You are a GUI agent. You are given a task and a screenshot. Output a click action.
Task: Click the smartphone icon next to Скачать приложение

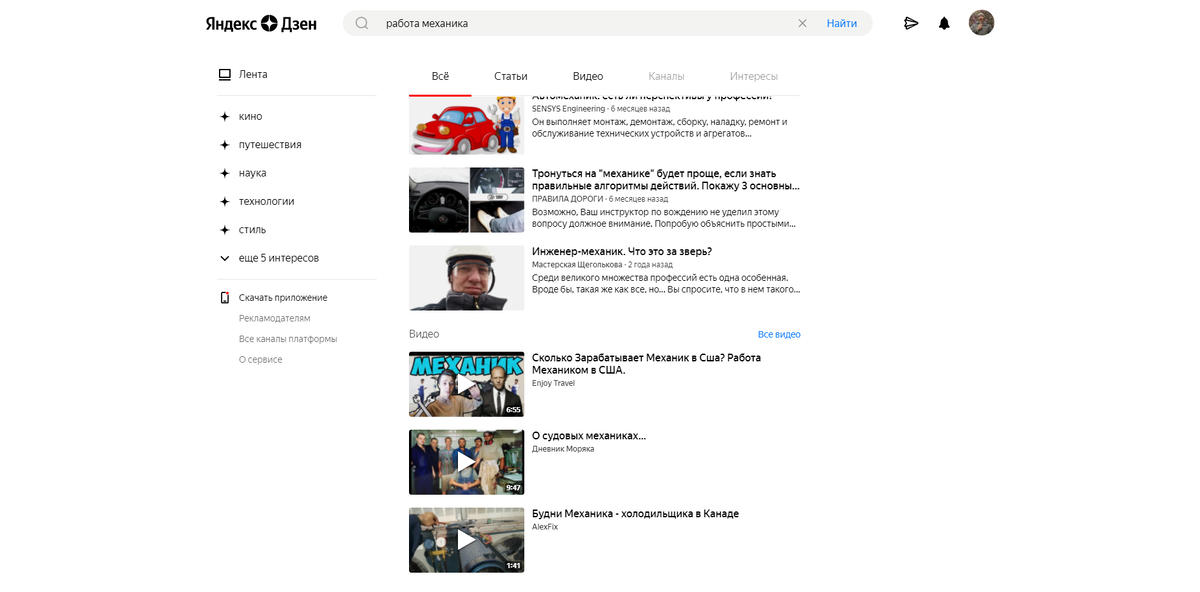coord(224,297)
